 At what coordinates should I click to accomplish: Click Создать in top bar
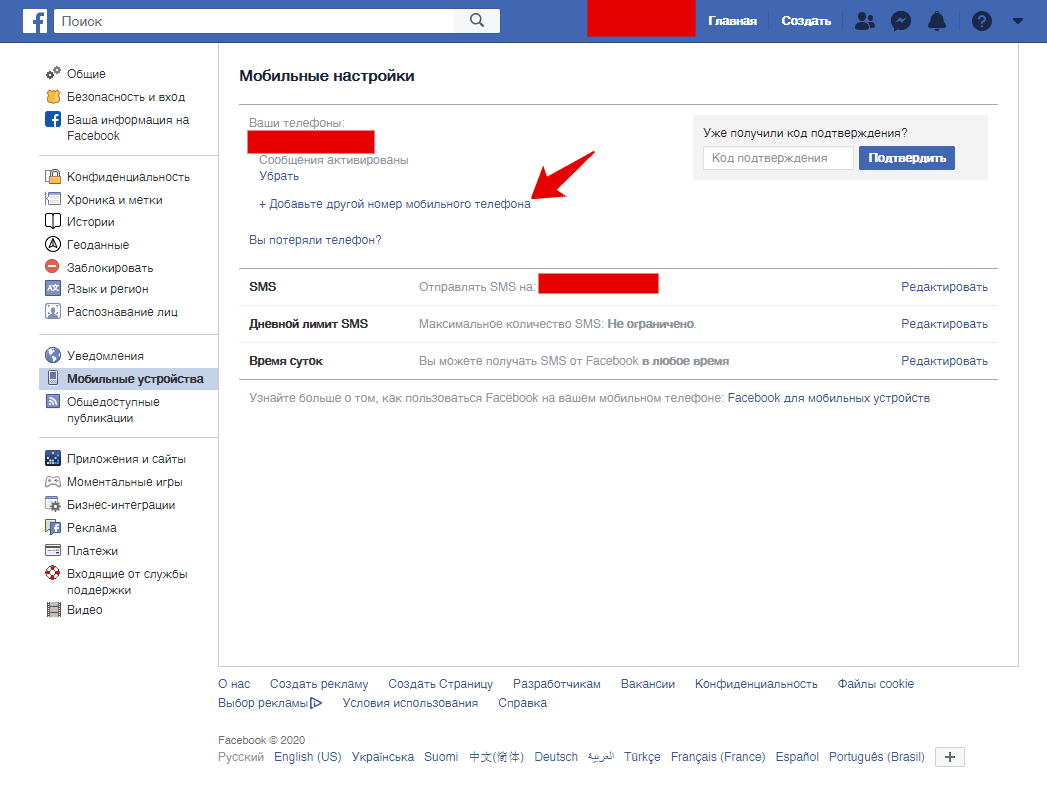[806, 21]
